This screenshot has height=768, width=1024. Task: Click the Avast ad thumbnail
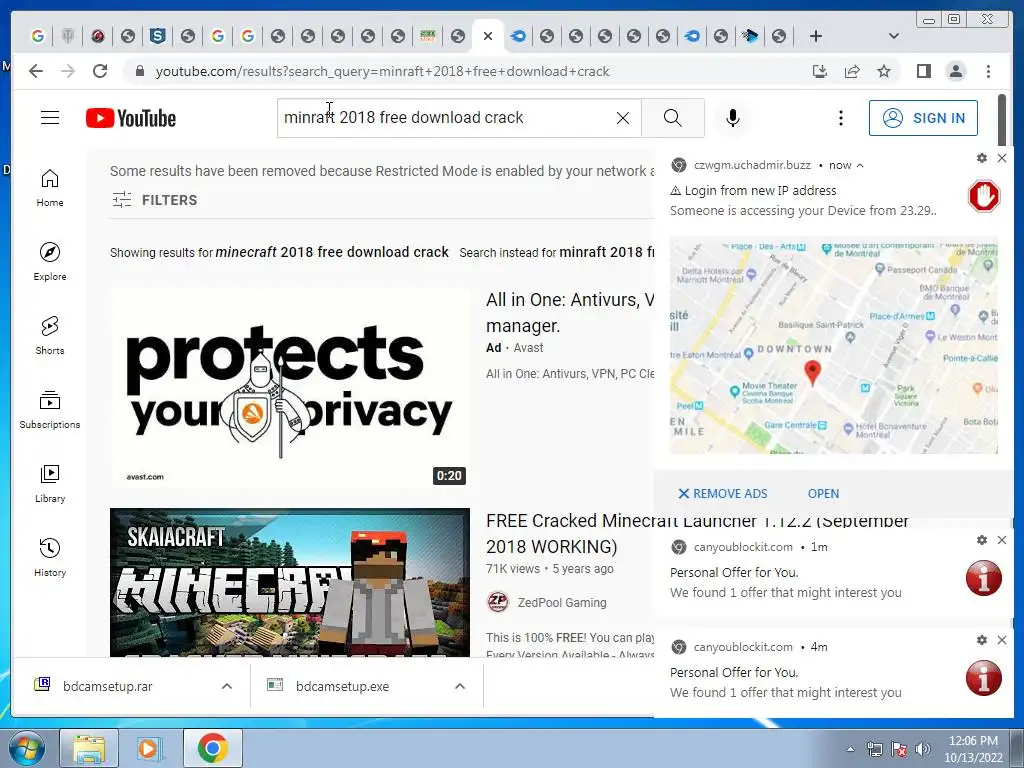coord(290,389)
